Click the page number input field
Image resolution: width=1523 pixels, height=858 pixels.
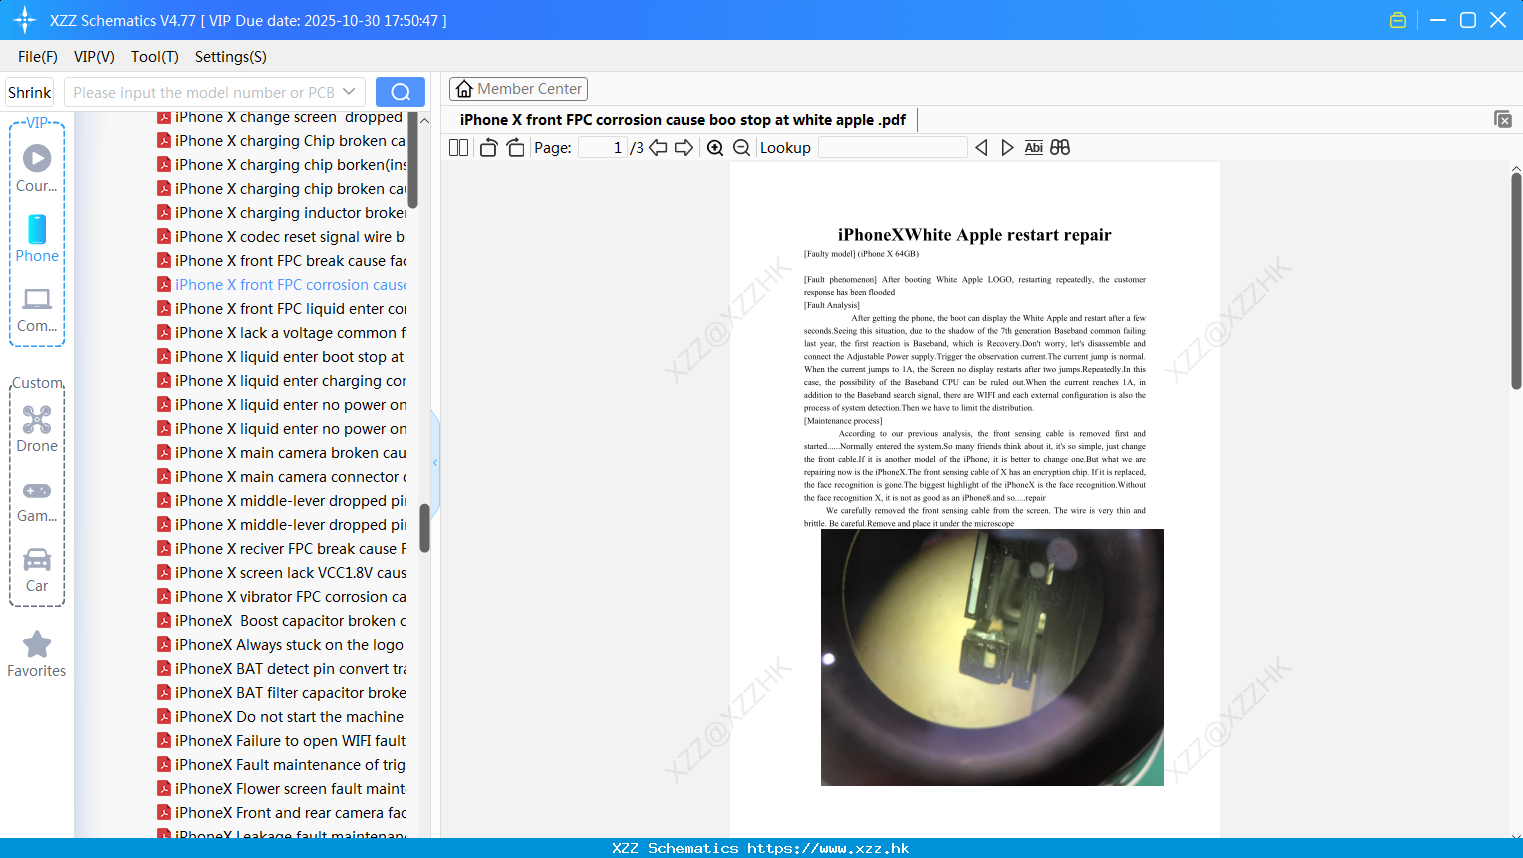click(603, 148)
